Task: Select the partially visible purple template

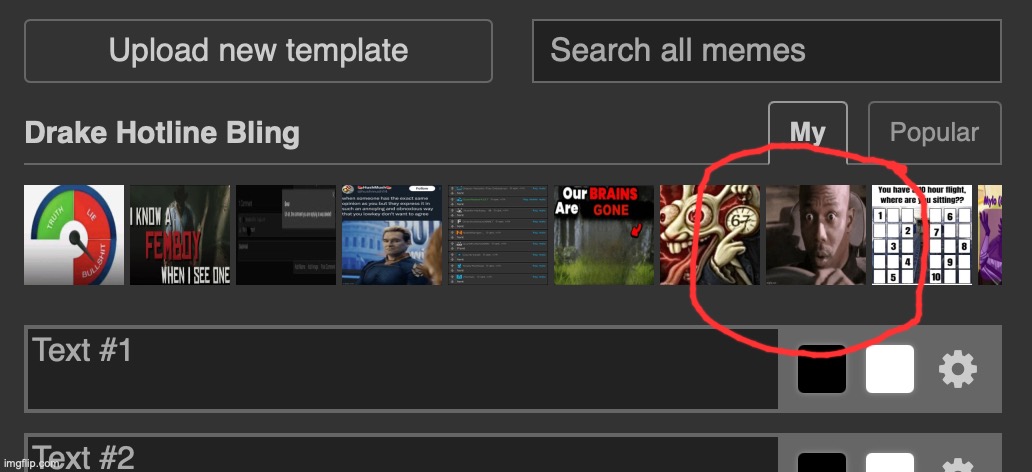Action: [x=989, y=235]
